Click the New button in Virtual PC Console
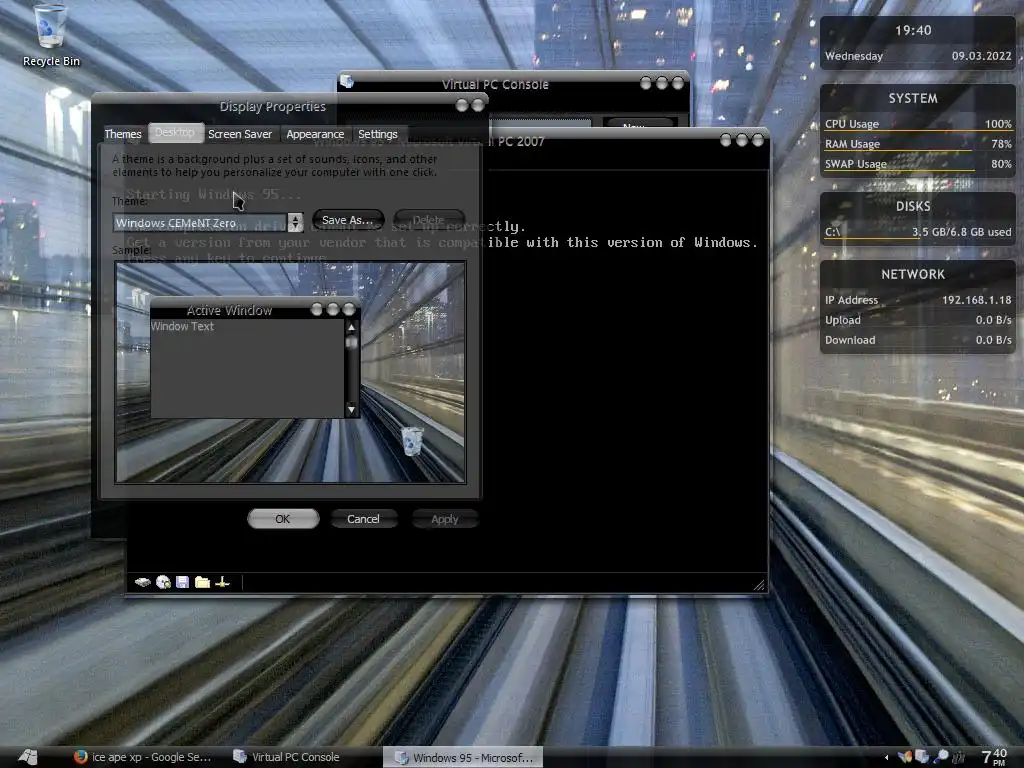1024x768 pixels. [x=637, y=123]
